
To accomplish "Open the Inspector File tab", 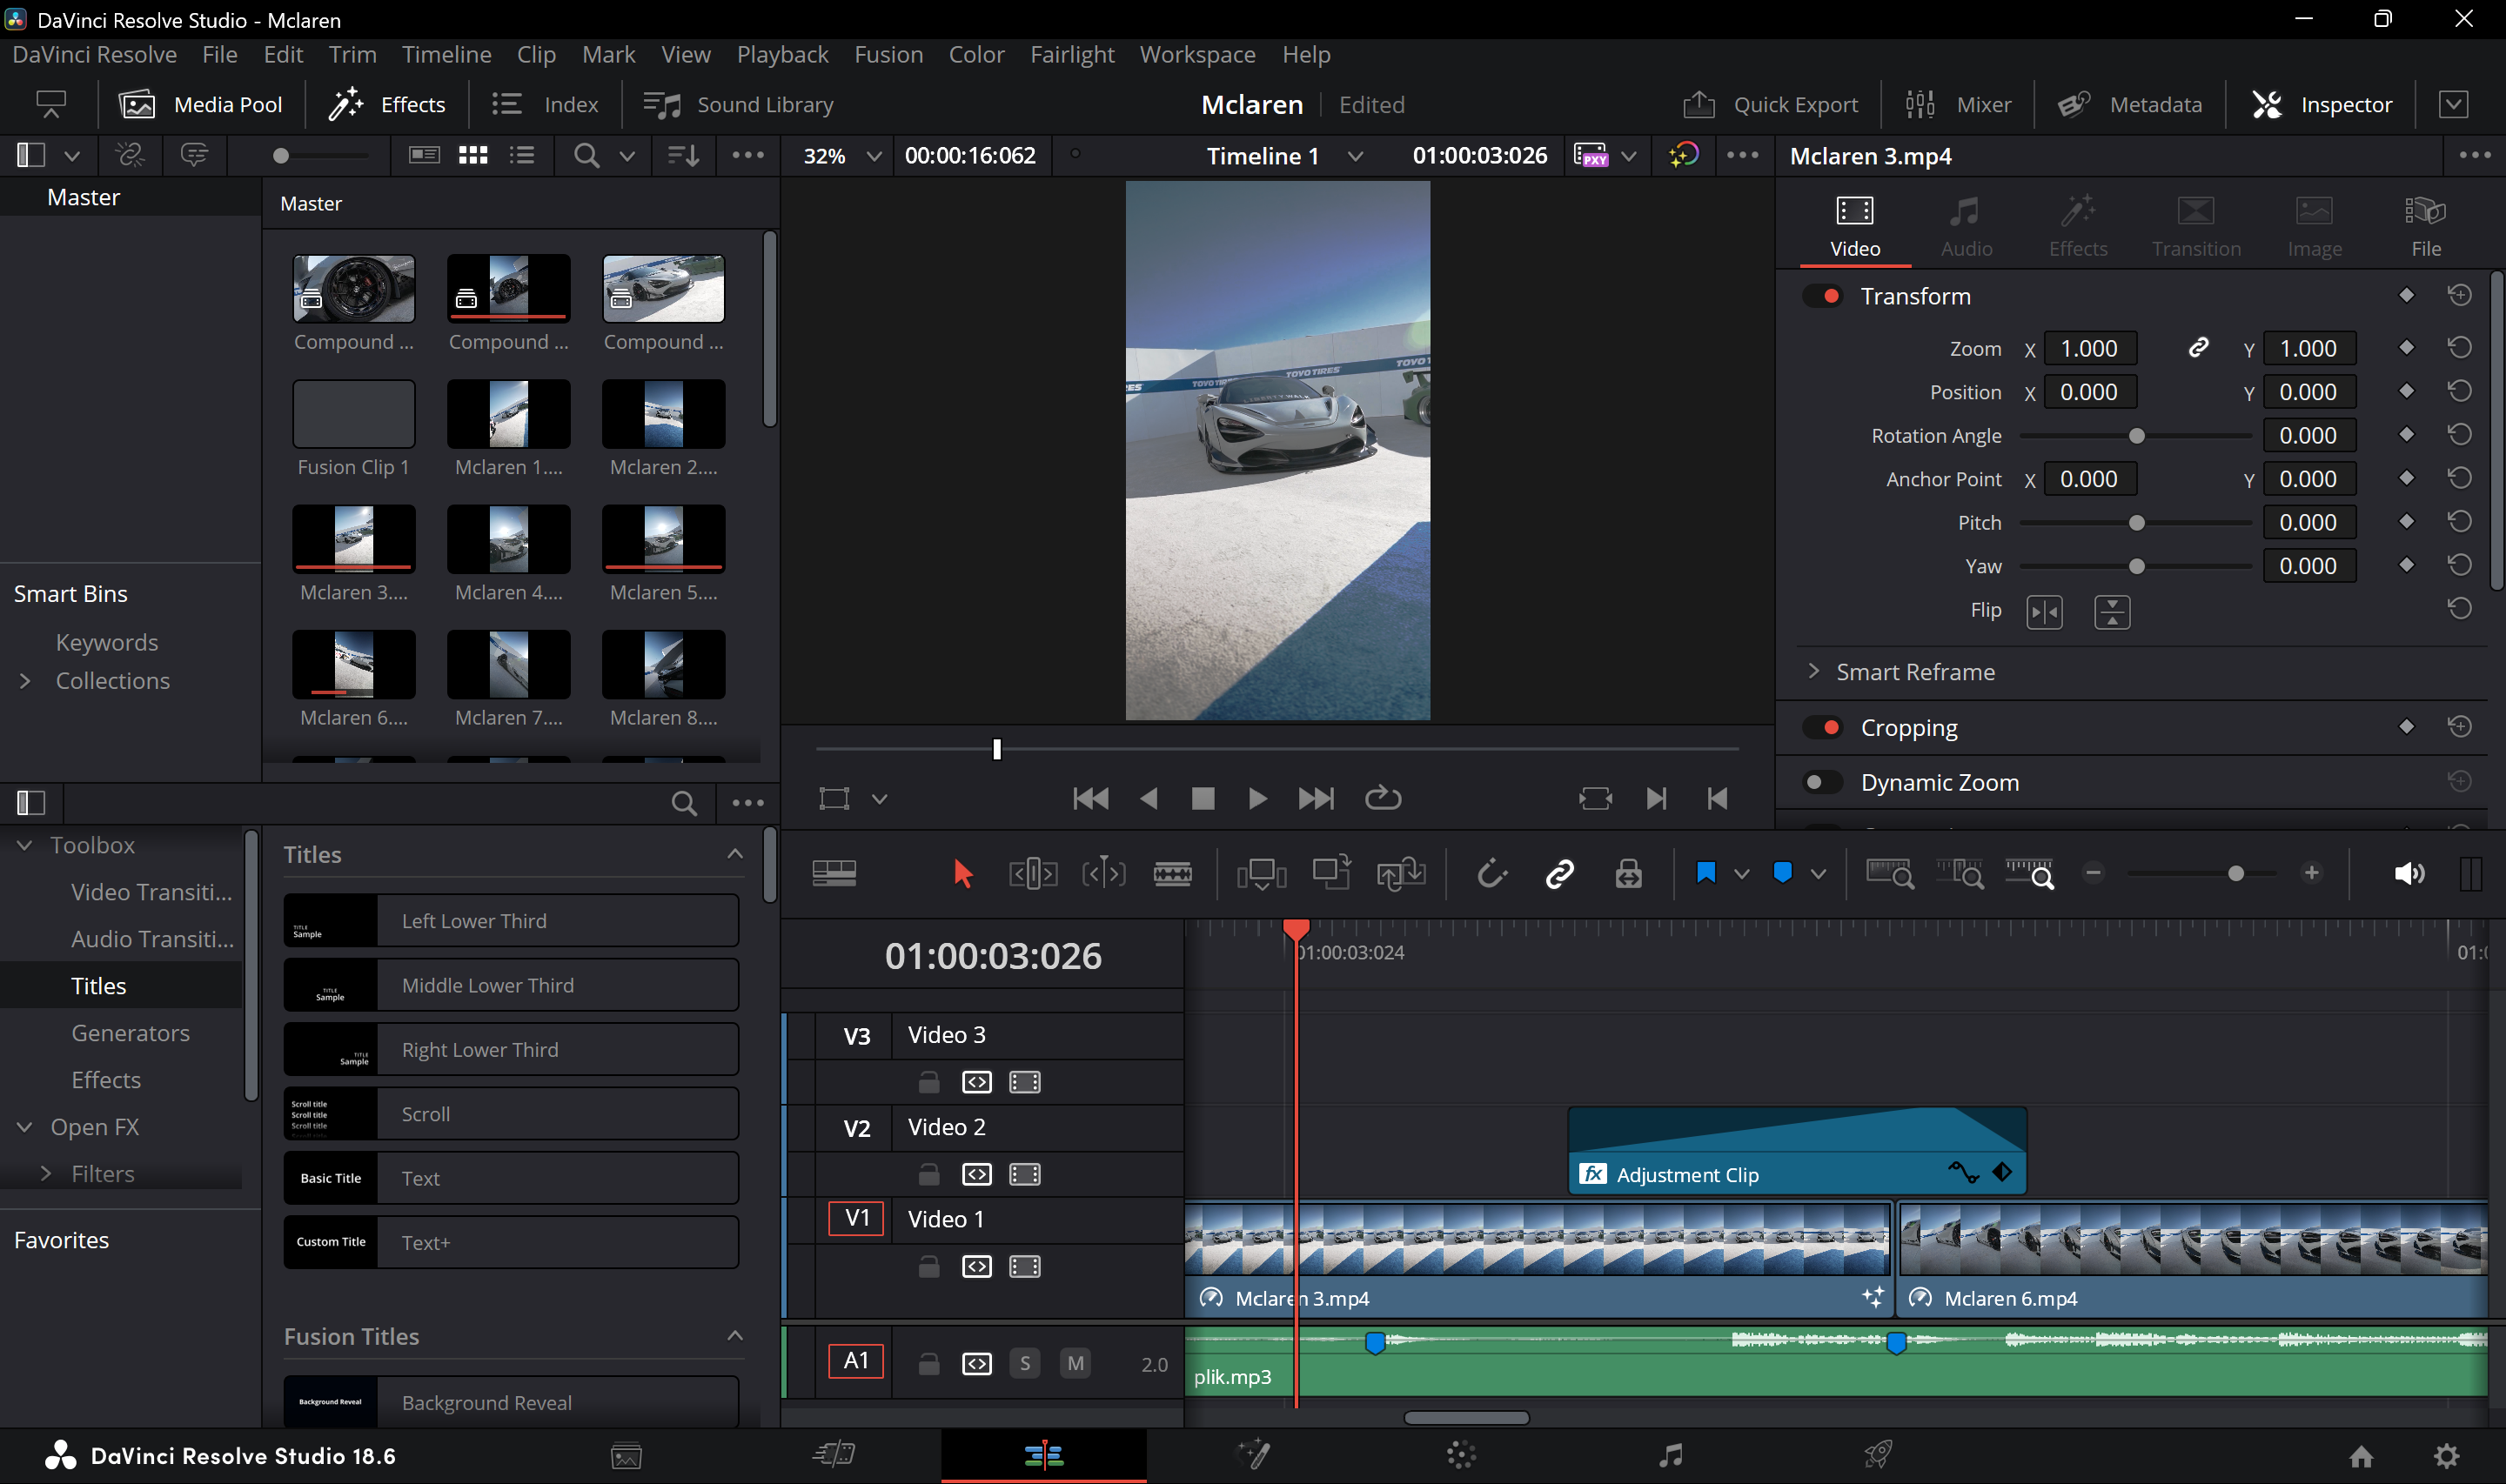I will point(2426,228).
